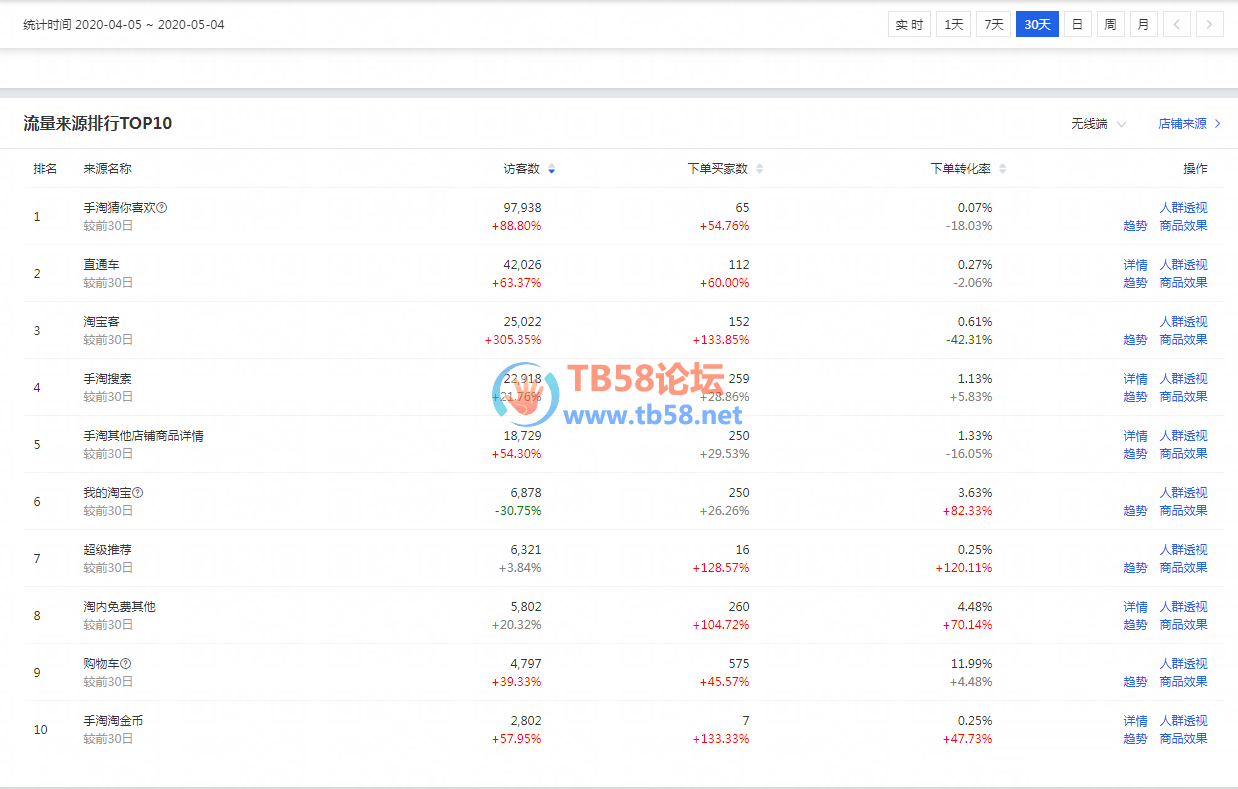The width and height of the screenshot is (1238, 789).
Task: Open 人群透视 for 手淘猜你喜欢
Action: click(1183, 208)
